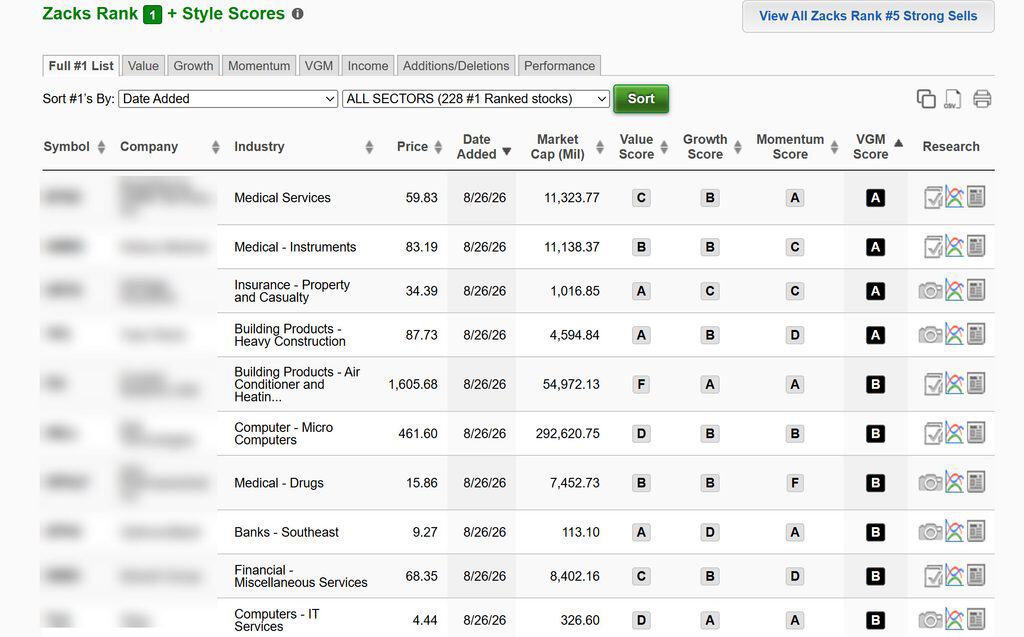Copy the table with the copy icon
Image resolution: width=1024 pixels, height=637 pixels.
926,99
